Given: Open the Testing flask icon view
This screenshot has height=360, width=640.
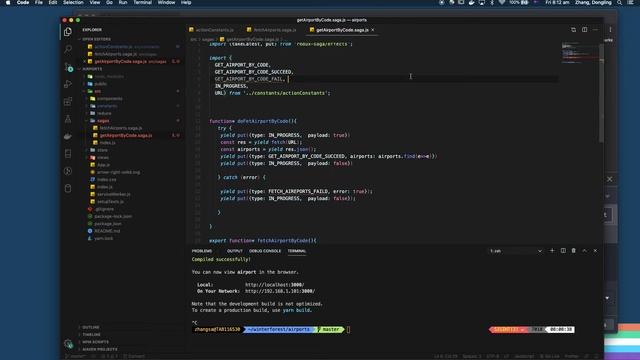Looking at the screenshot, I should pyautogui.click(x=68, y=119).
